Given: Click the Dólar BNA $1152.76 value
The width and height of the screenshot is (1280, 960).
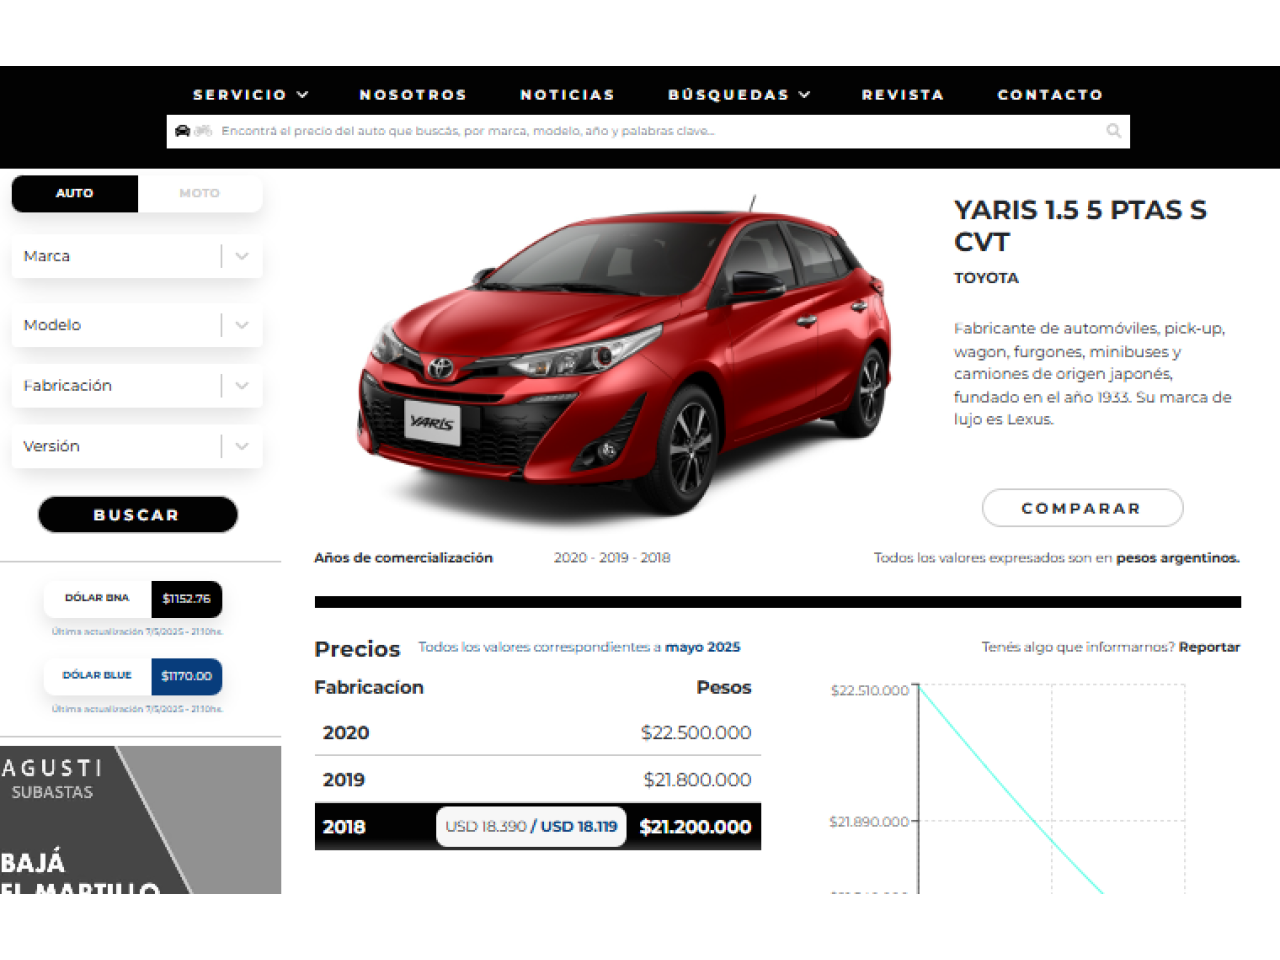Looking at the screenshot, I should click(186, 599).
